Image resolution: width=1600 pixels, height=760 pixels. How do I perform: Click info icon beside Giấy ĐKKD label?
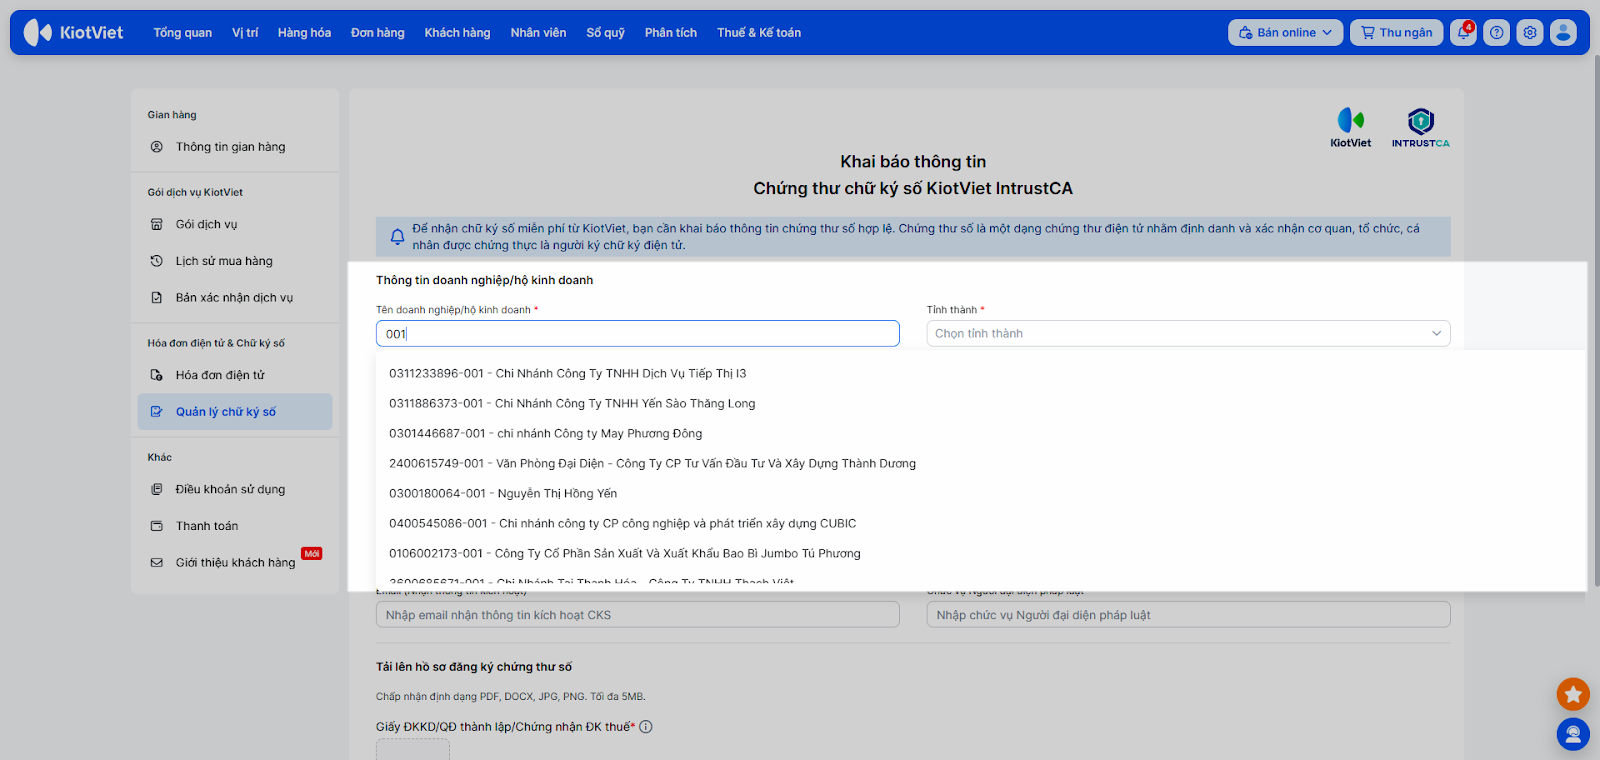point(646,727)
